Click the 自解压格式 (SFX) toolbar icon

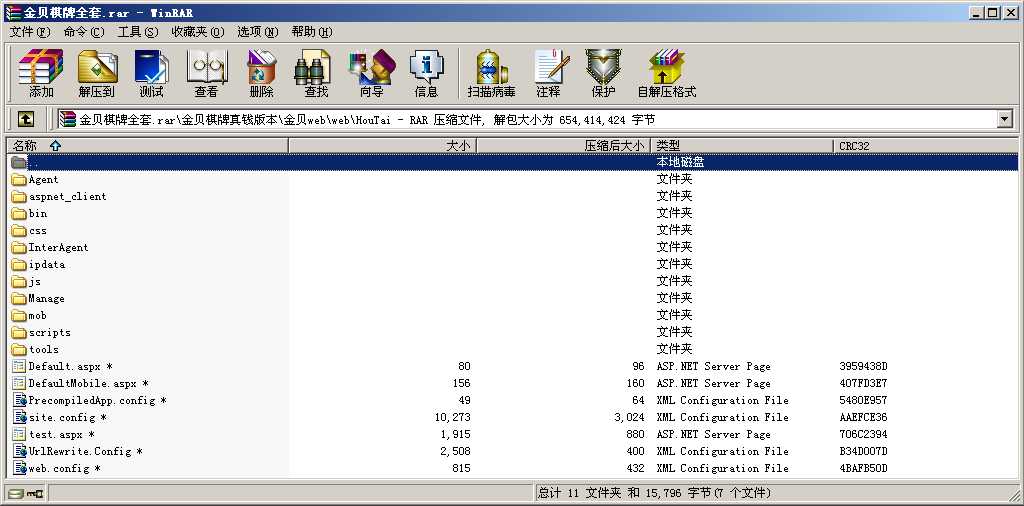click(667, 73)
